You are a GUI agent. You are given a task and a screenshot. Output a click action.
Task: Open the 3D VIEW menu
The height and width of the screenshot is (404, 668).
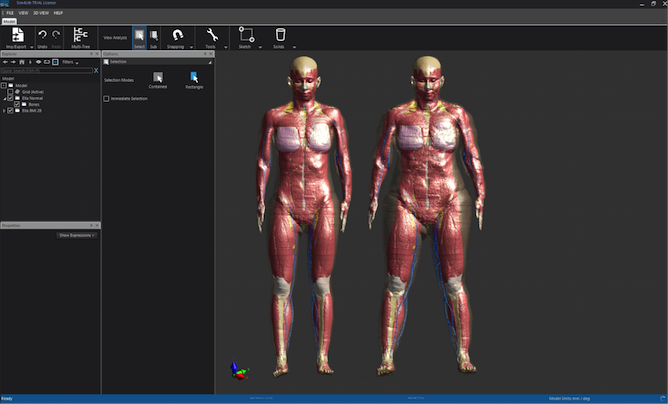[x=42, y=13]
